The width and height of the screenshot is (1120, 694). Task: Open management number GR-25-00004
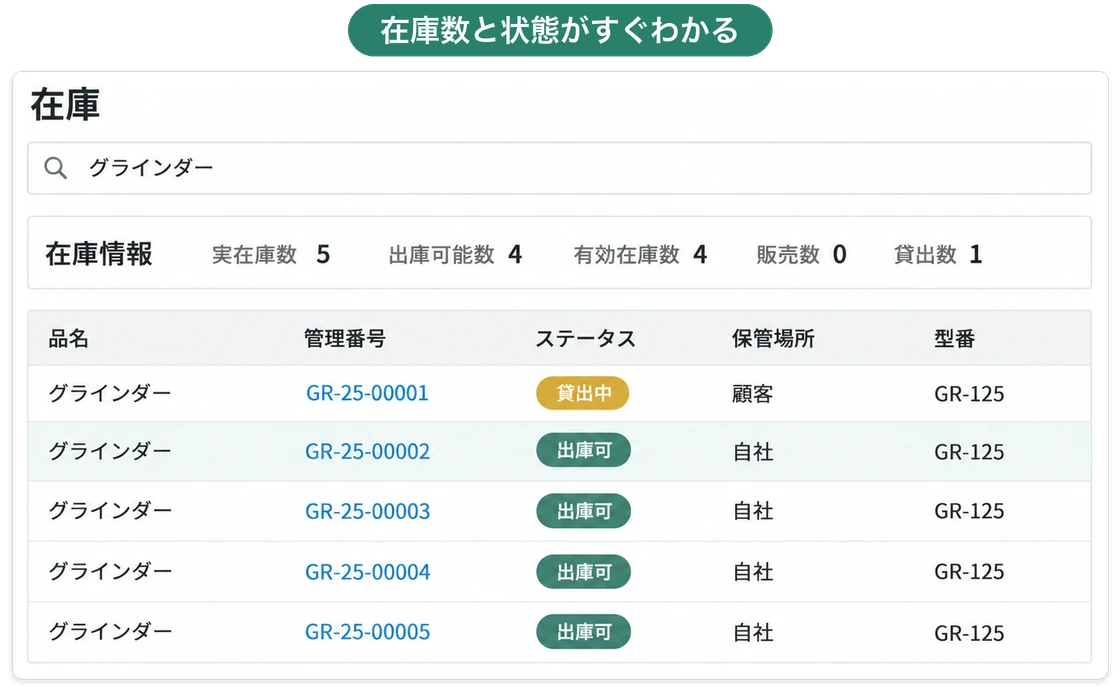click(367, 572)
